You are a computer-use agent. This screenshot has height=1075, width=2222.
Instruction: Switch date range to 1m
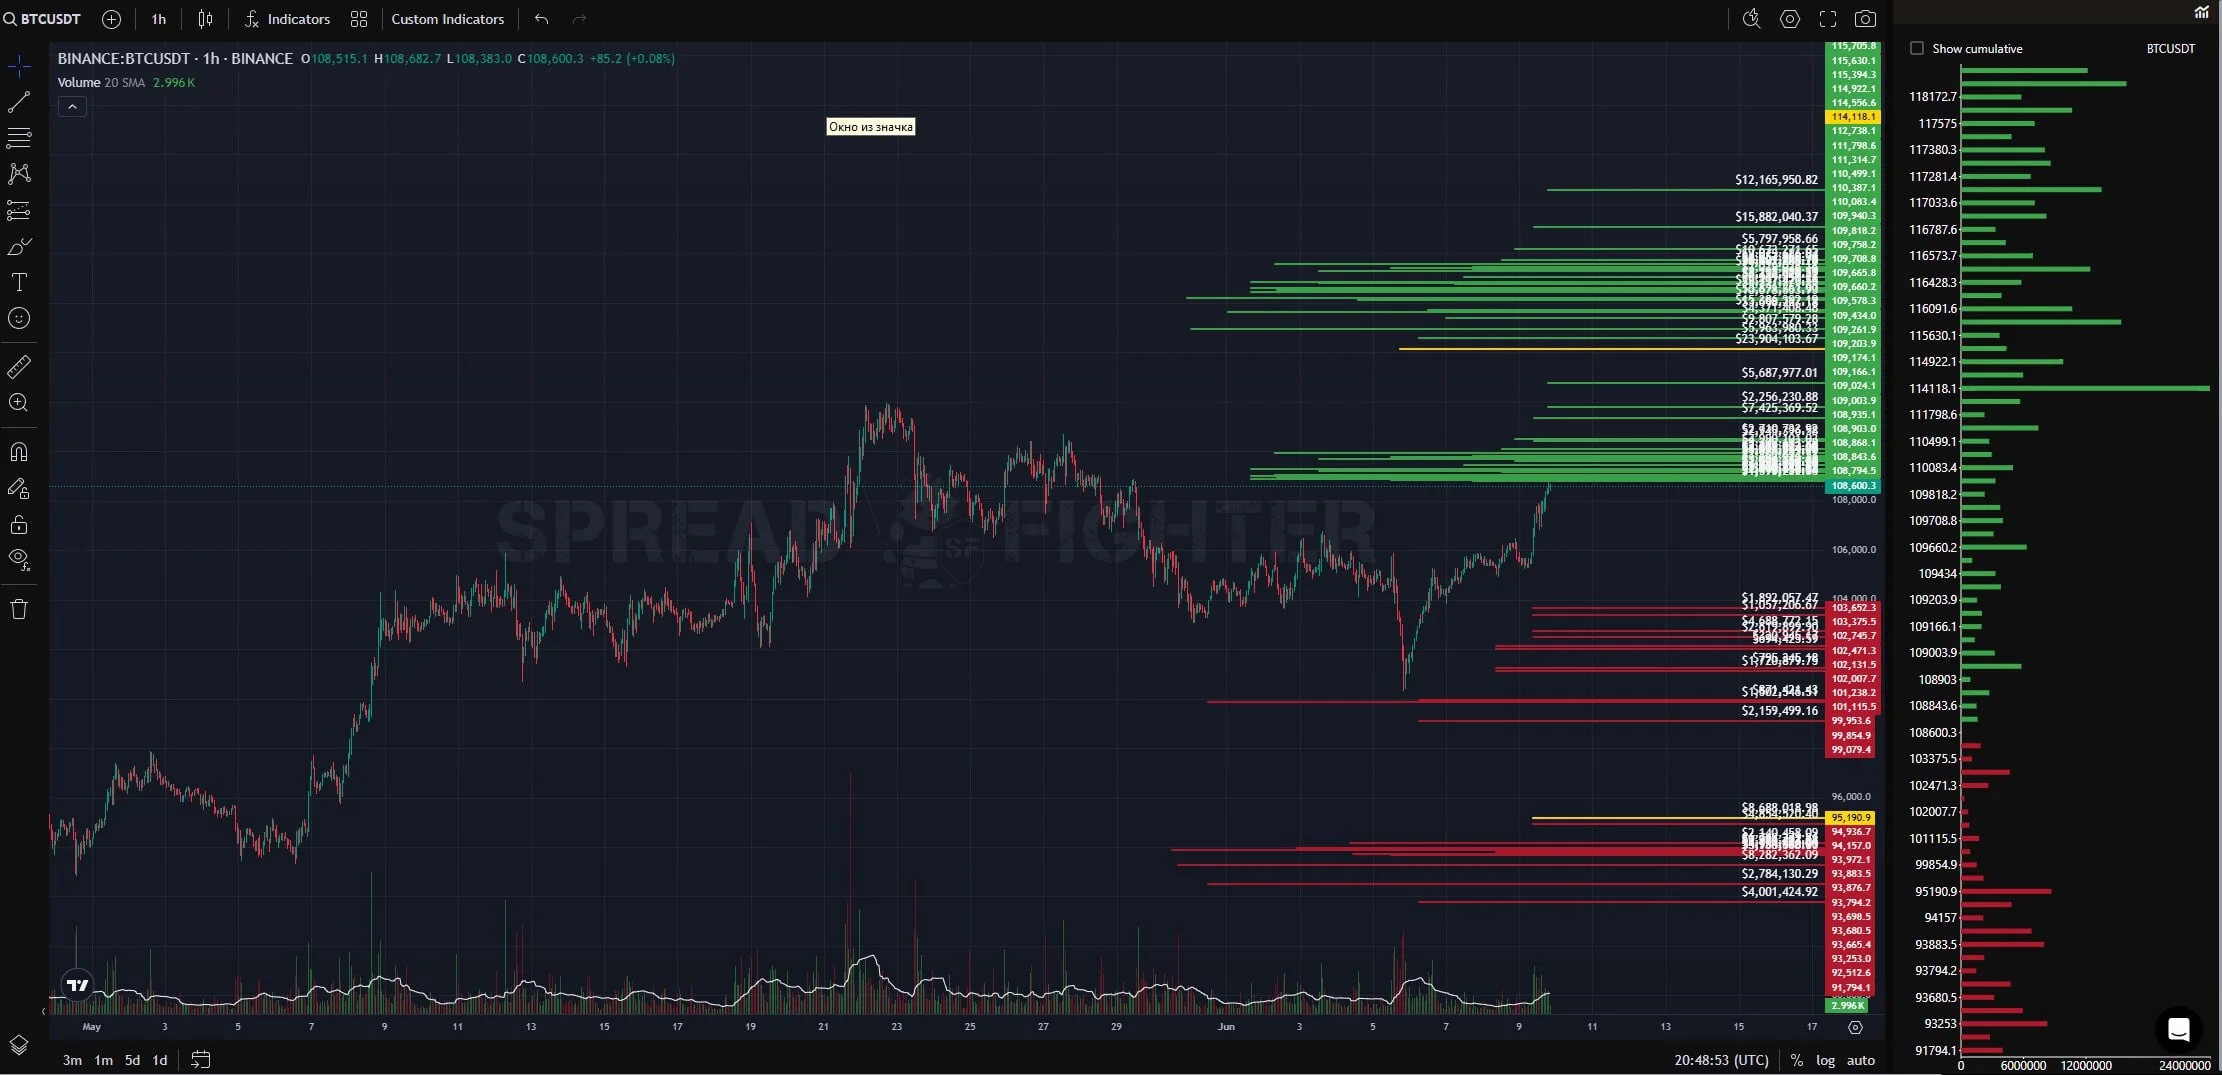[x=103, y=1060]
